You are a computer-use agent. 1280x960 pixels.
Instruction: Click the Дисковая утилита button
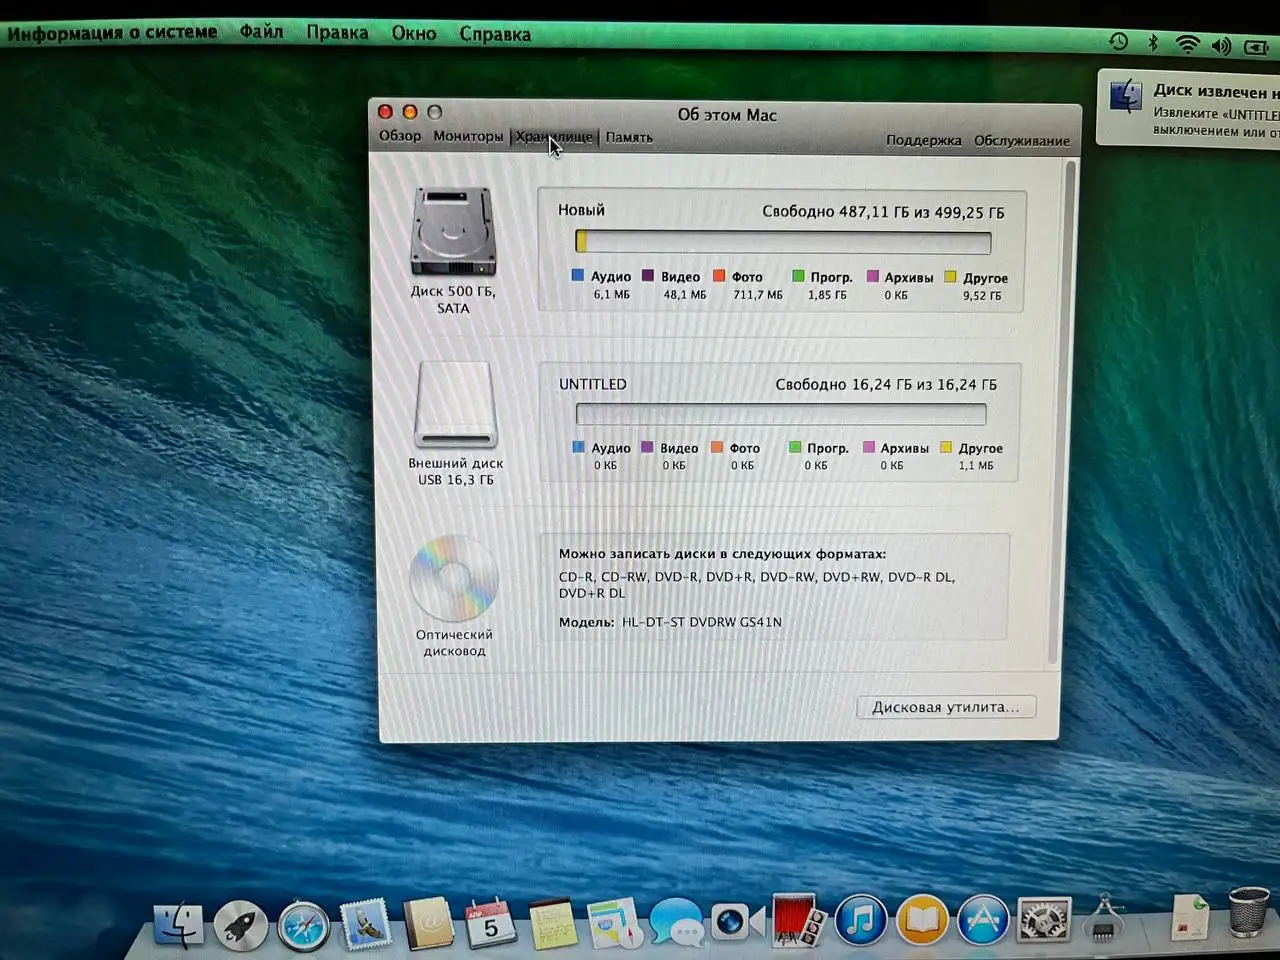click(945, 707)
